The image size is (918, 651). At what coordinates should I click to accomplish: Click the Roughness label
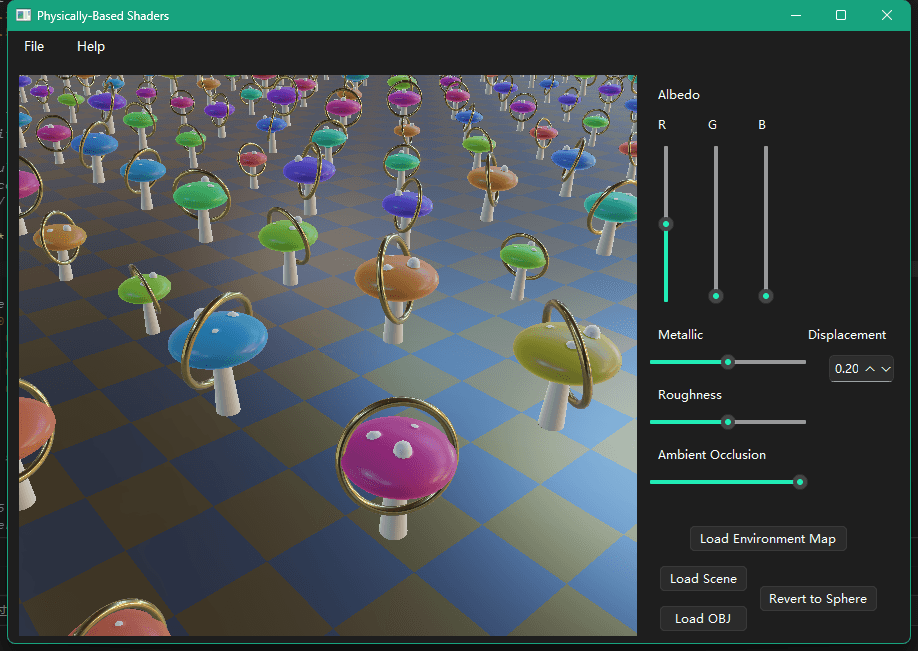(690, 395)
